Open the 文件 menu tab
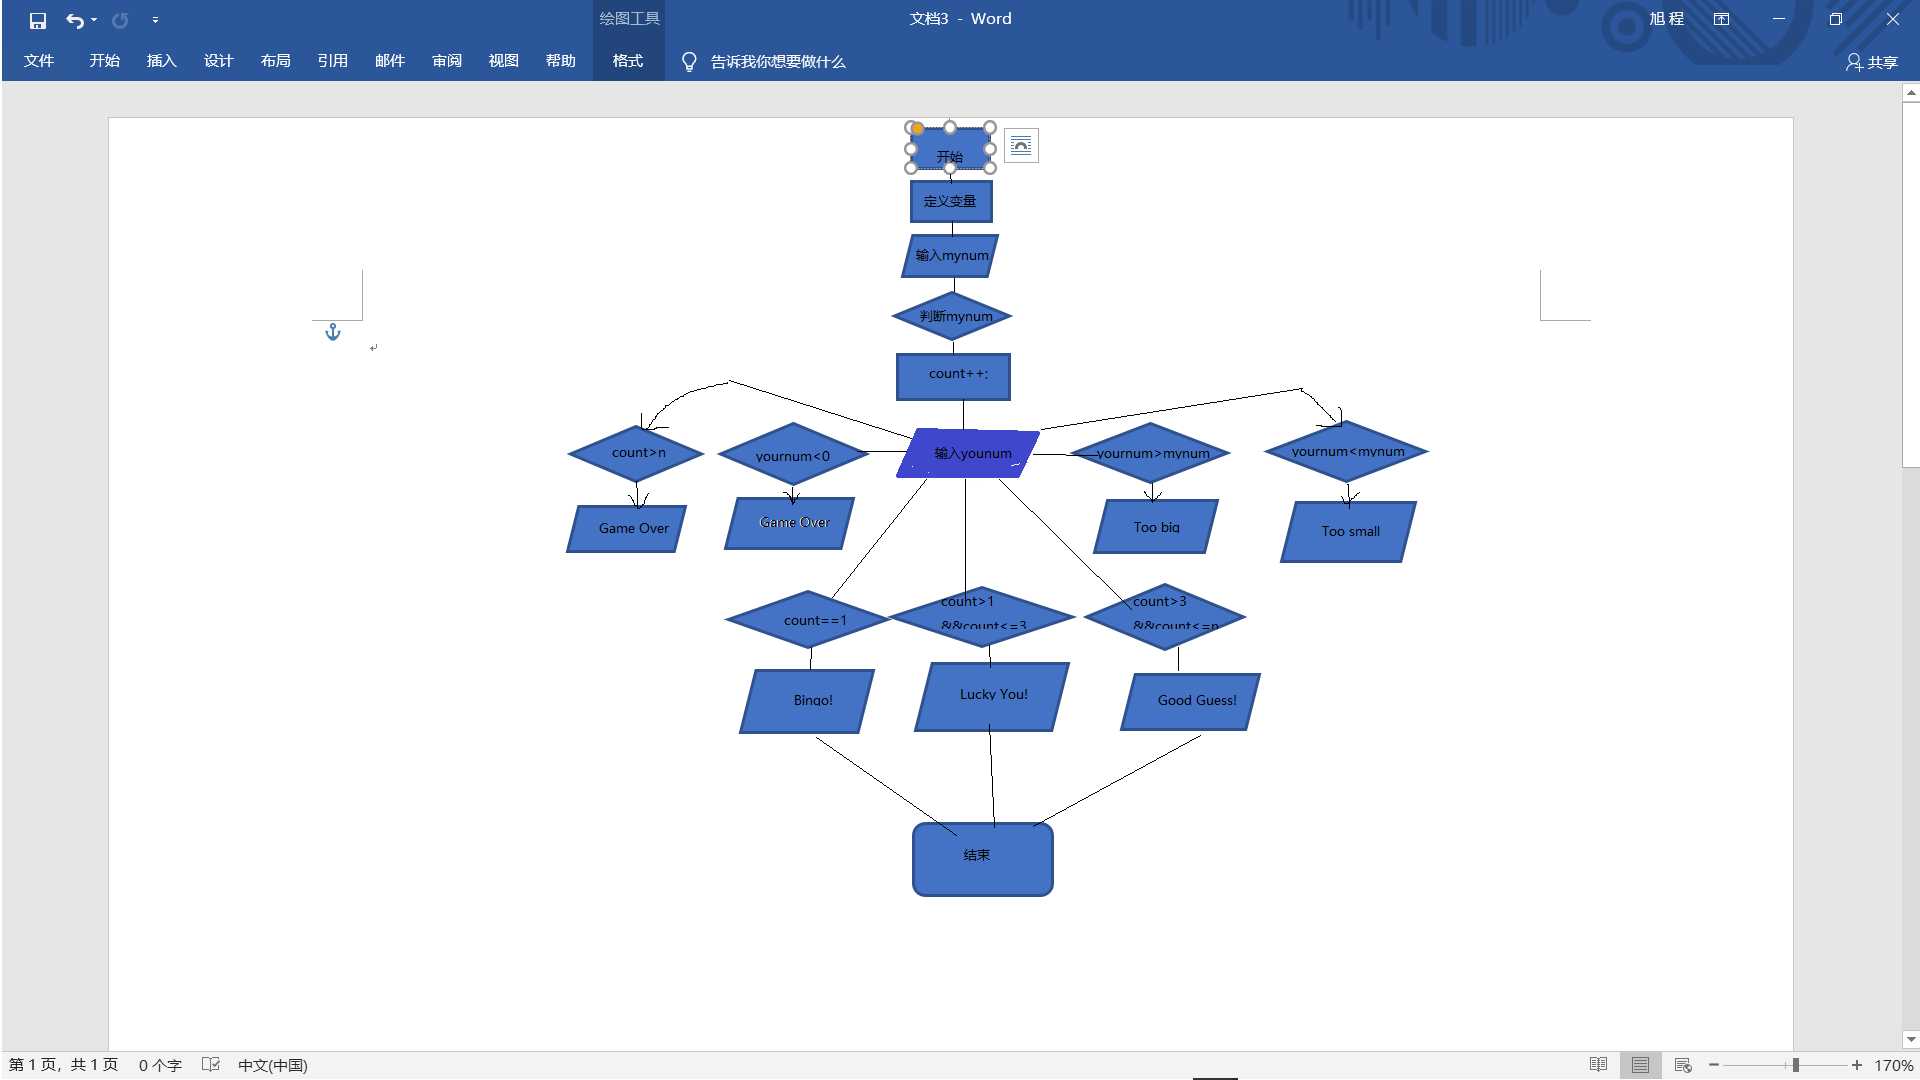1920x1080 pixels. point(39,61)
